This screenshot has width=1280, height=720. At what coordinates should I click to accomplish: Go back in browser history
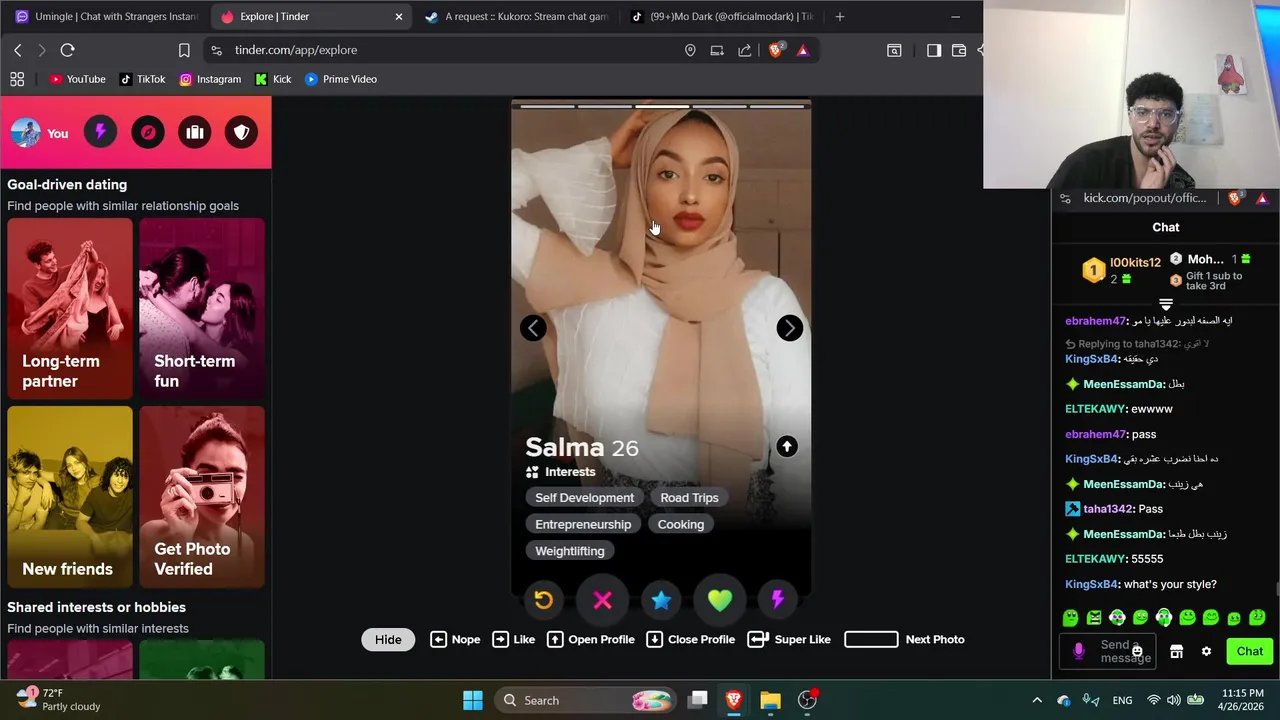(18, 50)
